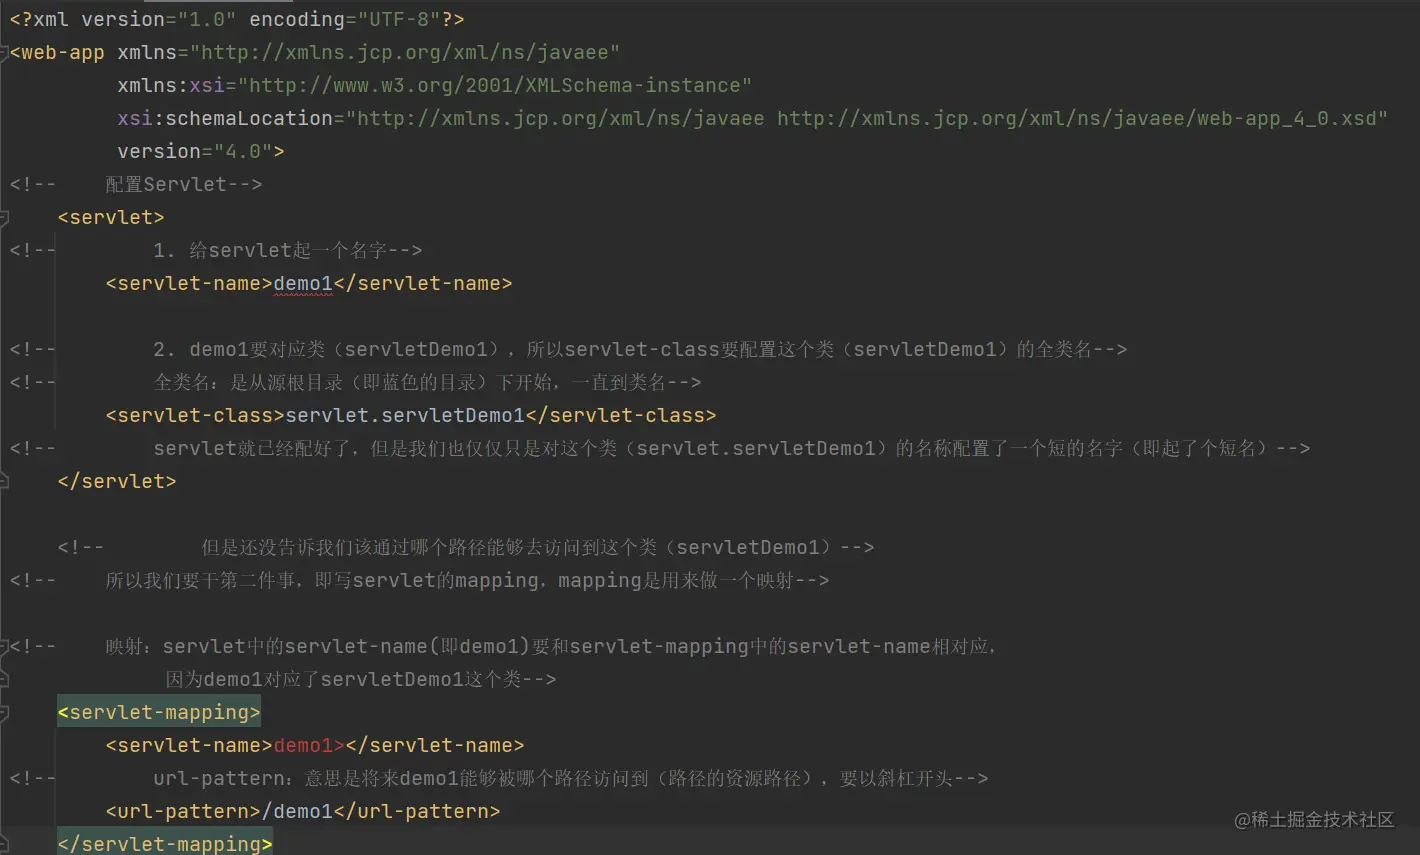Viewport: 1420px width, 855px height.
Task: Click the closing servlet tag
Action: [x=116, y=481]
